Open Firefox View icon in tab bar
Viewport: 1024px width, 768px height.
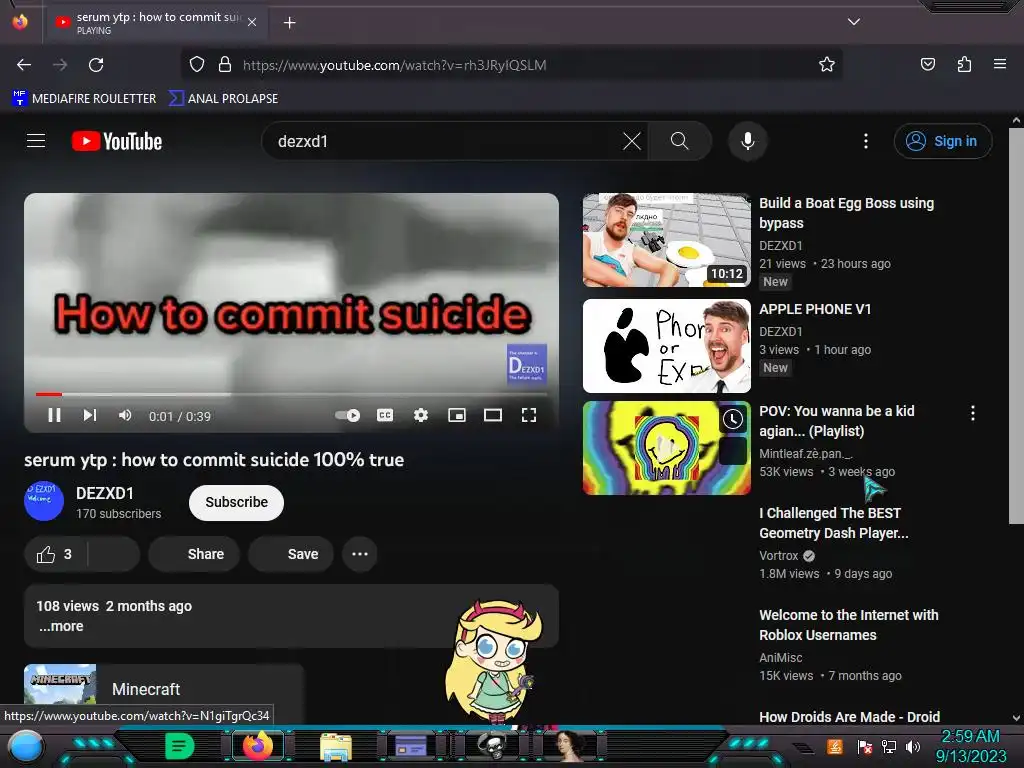(20, 23)
